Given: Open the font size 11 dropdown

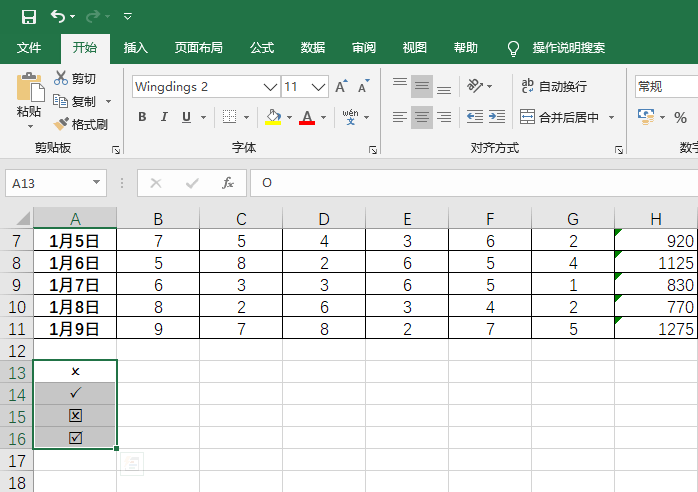Looking at the screenshot, I should (x=318, y=87).
